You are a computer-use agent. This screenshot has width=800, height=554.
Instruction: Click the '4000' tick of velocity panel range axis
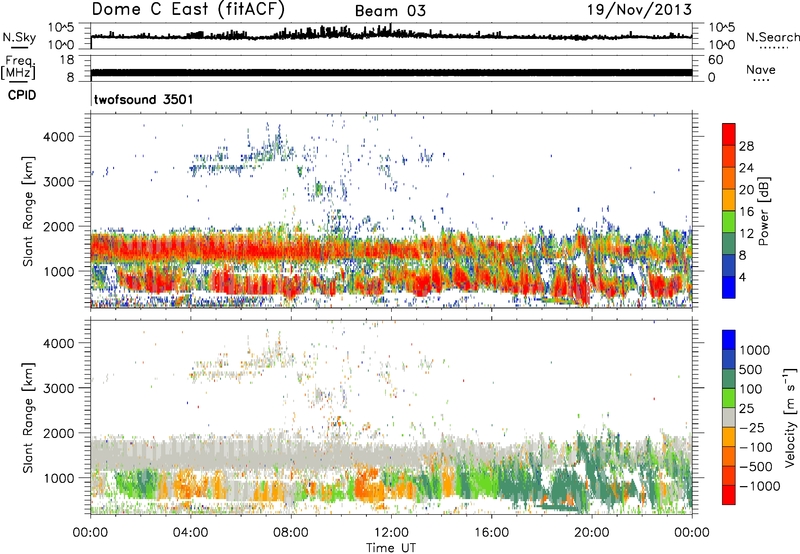(59, 343)
